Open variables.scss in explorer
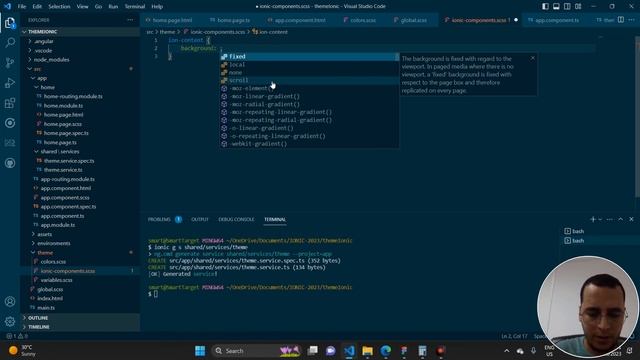This screenshot has height=360, width=640. pyautogui.click(x=56, y=280)
